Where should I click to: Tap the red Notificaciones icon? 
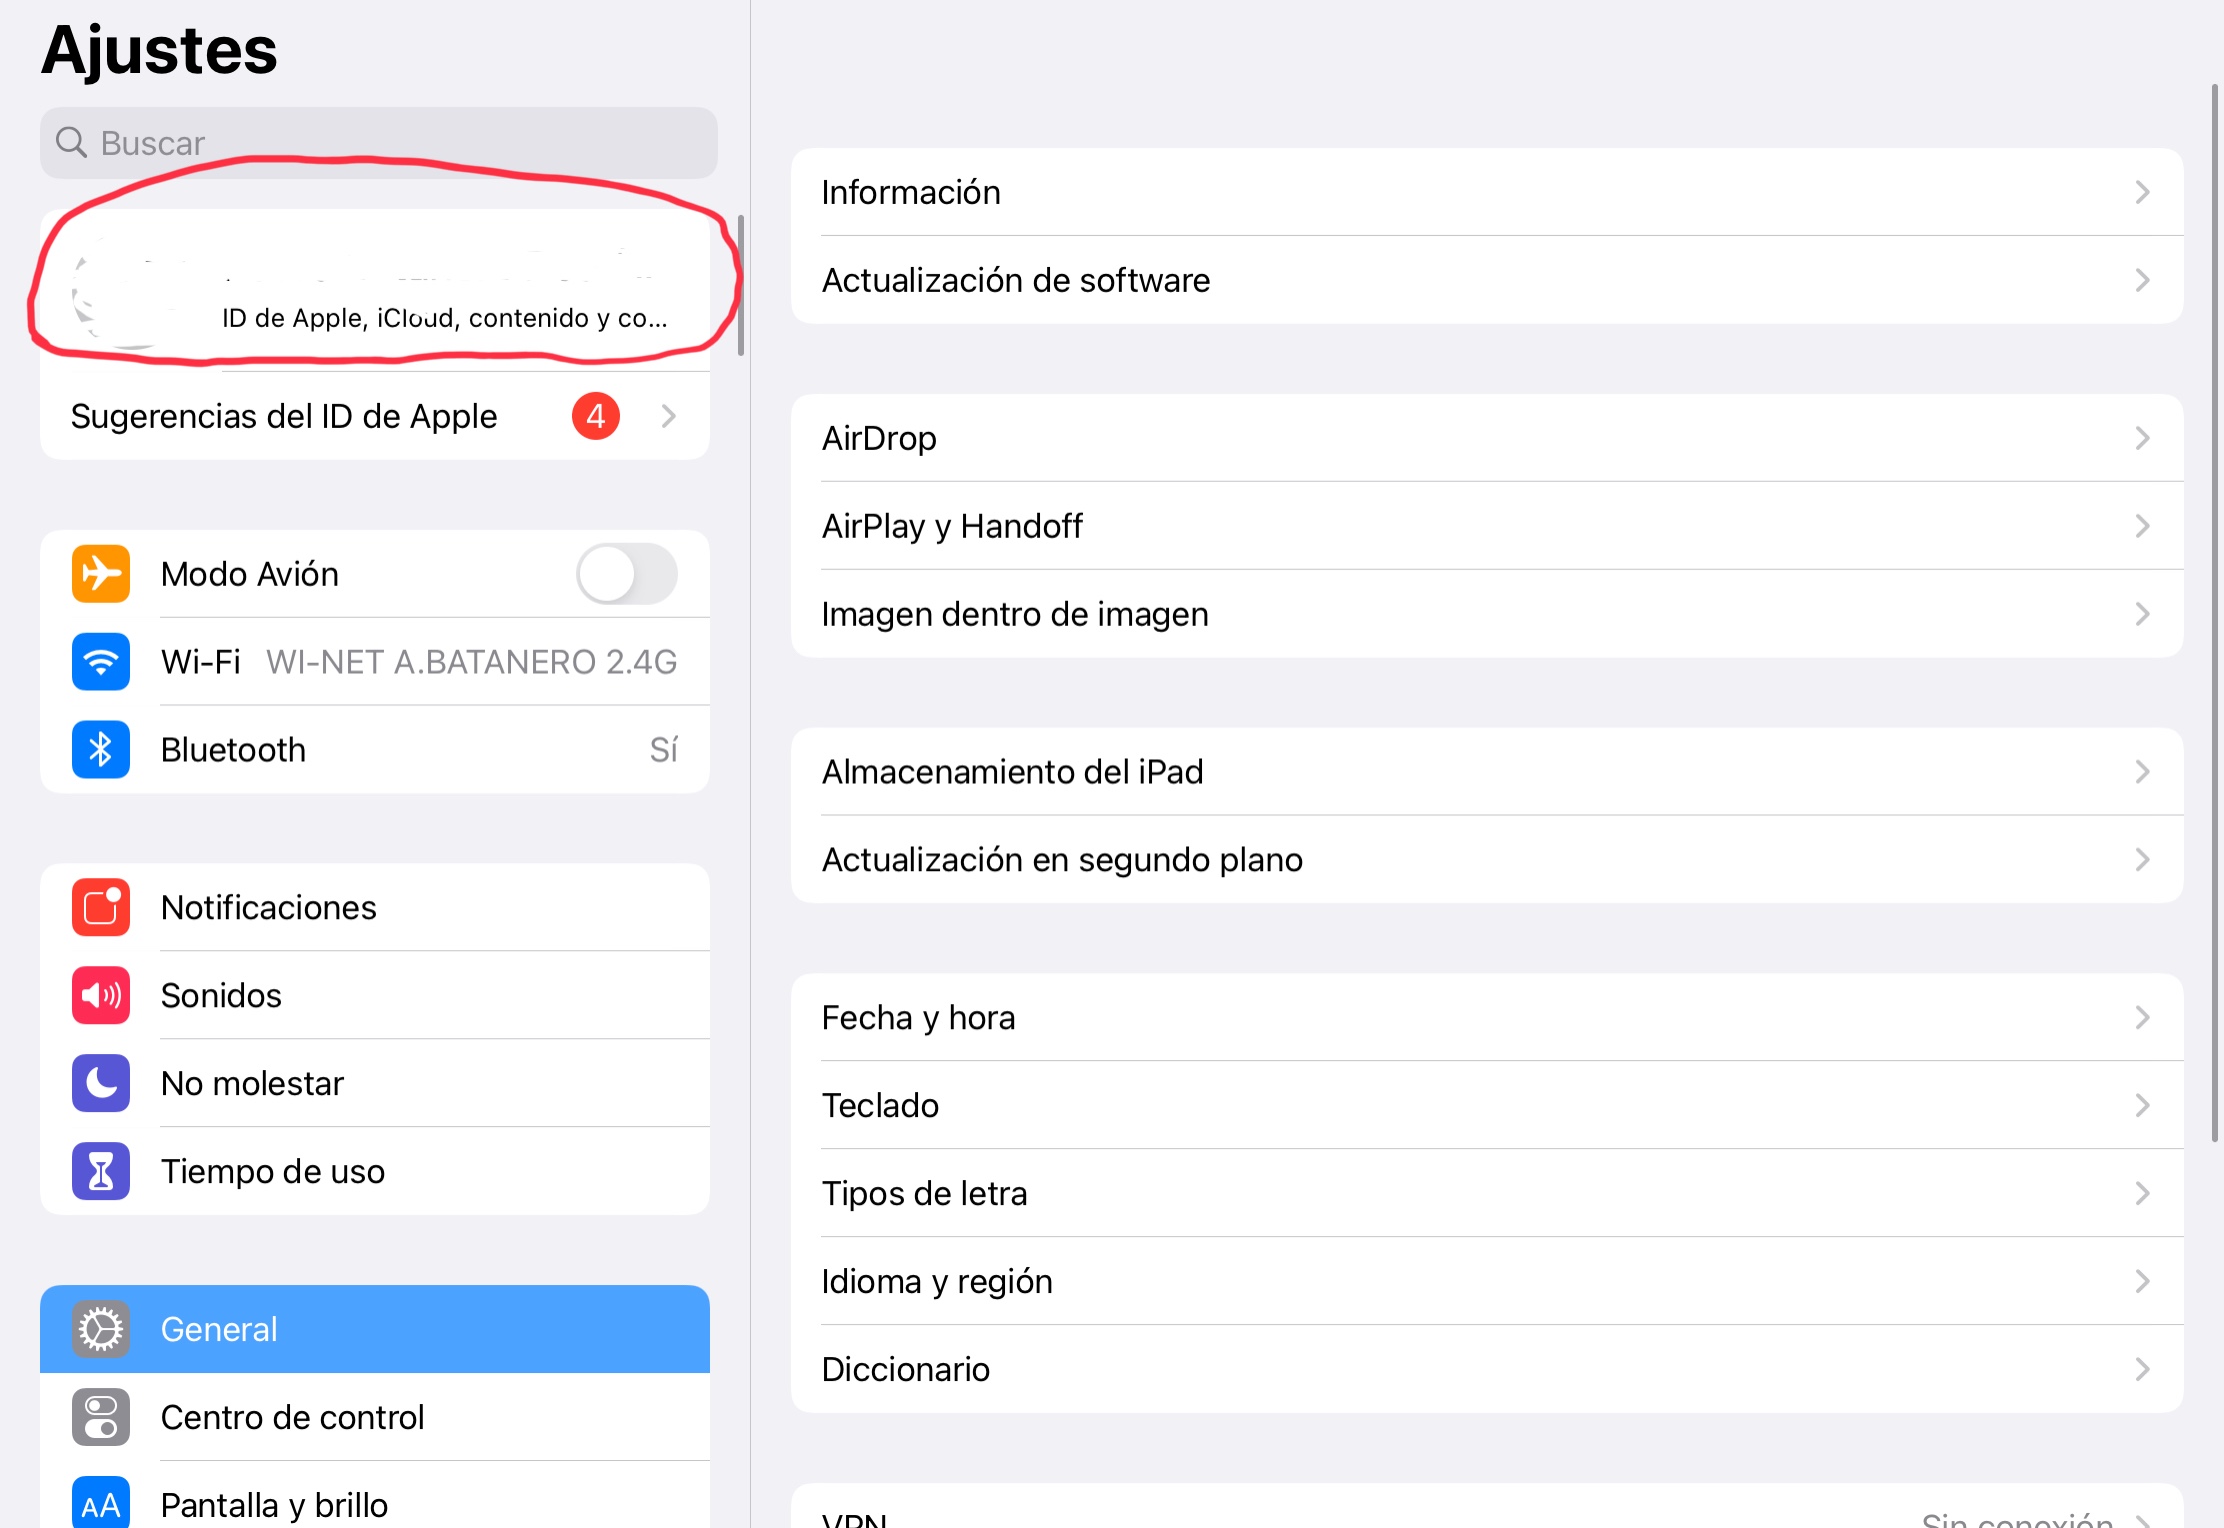click(101, 908)
